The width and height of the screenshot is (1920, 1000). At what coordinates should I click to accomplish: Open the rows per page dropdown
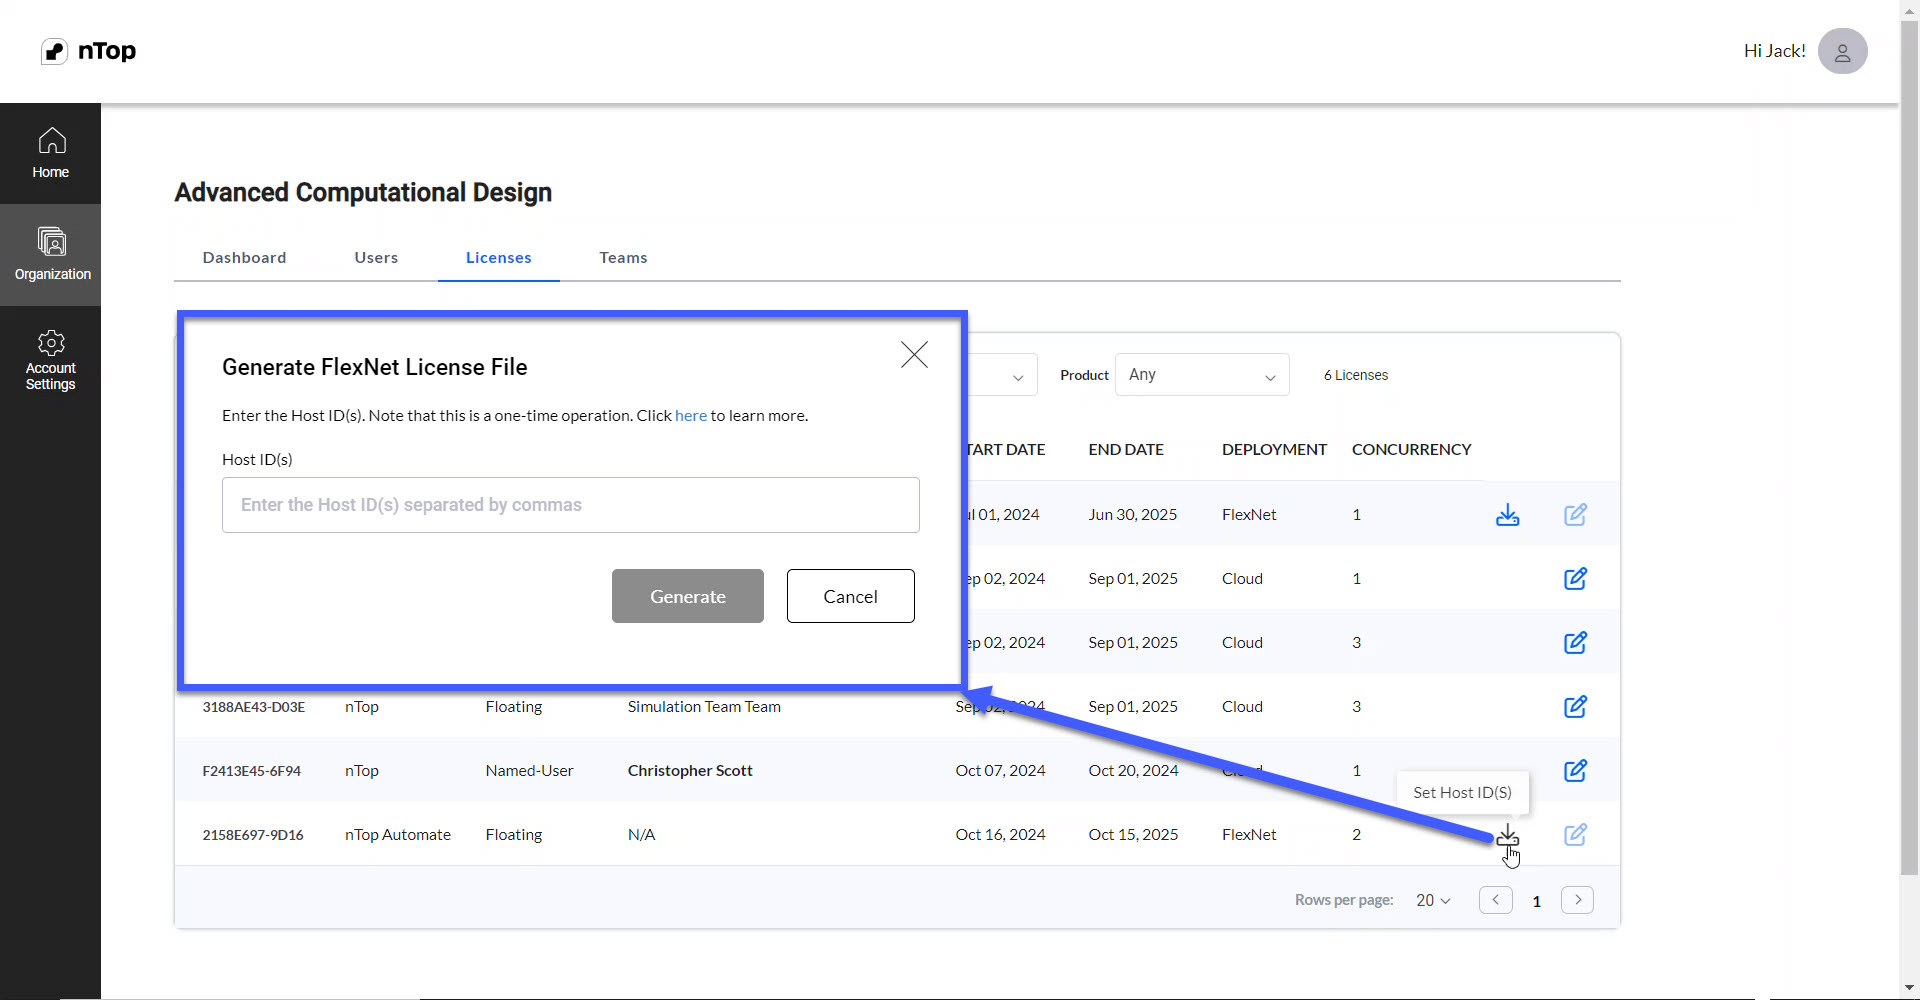(x=1433, y=900)
